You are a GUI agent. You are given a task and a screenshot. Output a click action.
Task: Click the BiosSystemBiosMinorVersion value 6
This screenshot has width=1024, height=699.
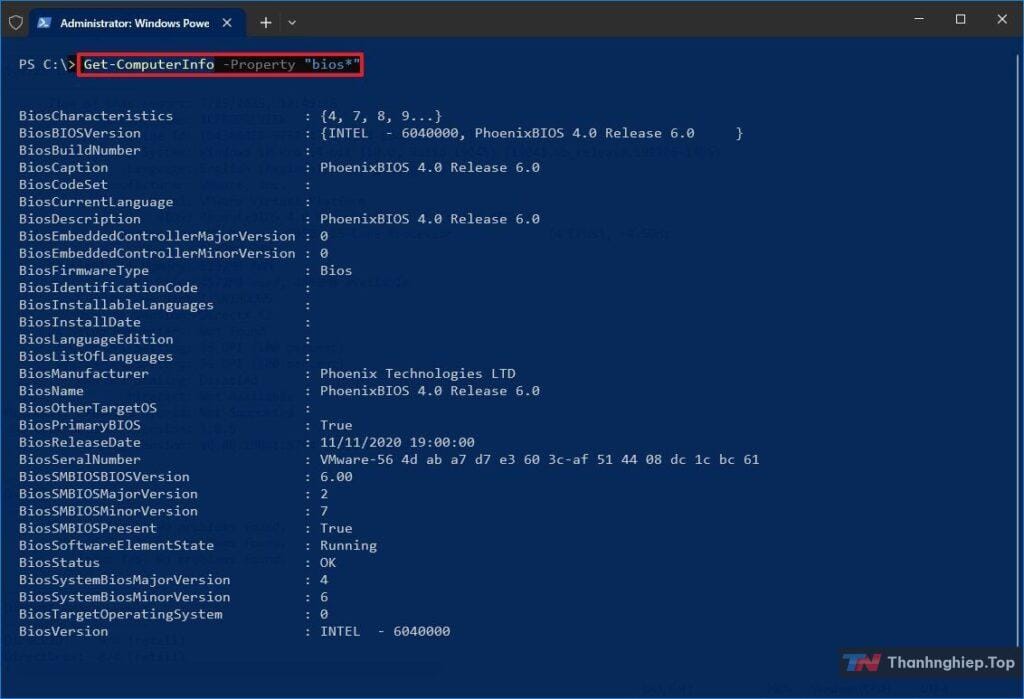pos(324,597)
